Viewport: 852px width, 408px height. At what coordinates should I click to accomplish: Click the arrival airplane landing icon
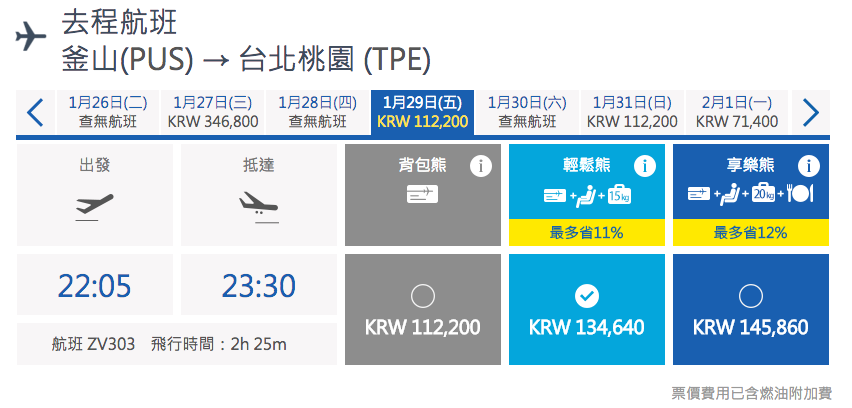259,207
